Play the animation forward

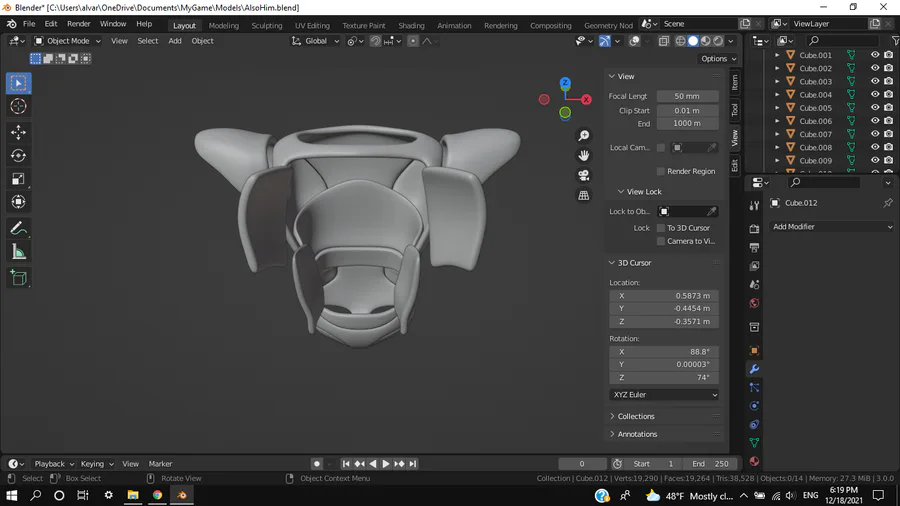click(386, 464)
